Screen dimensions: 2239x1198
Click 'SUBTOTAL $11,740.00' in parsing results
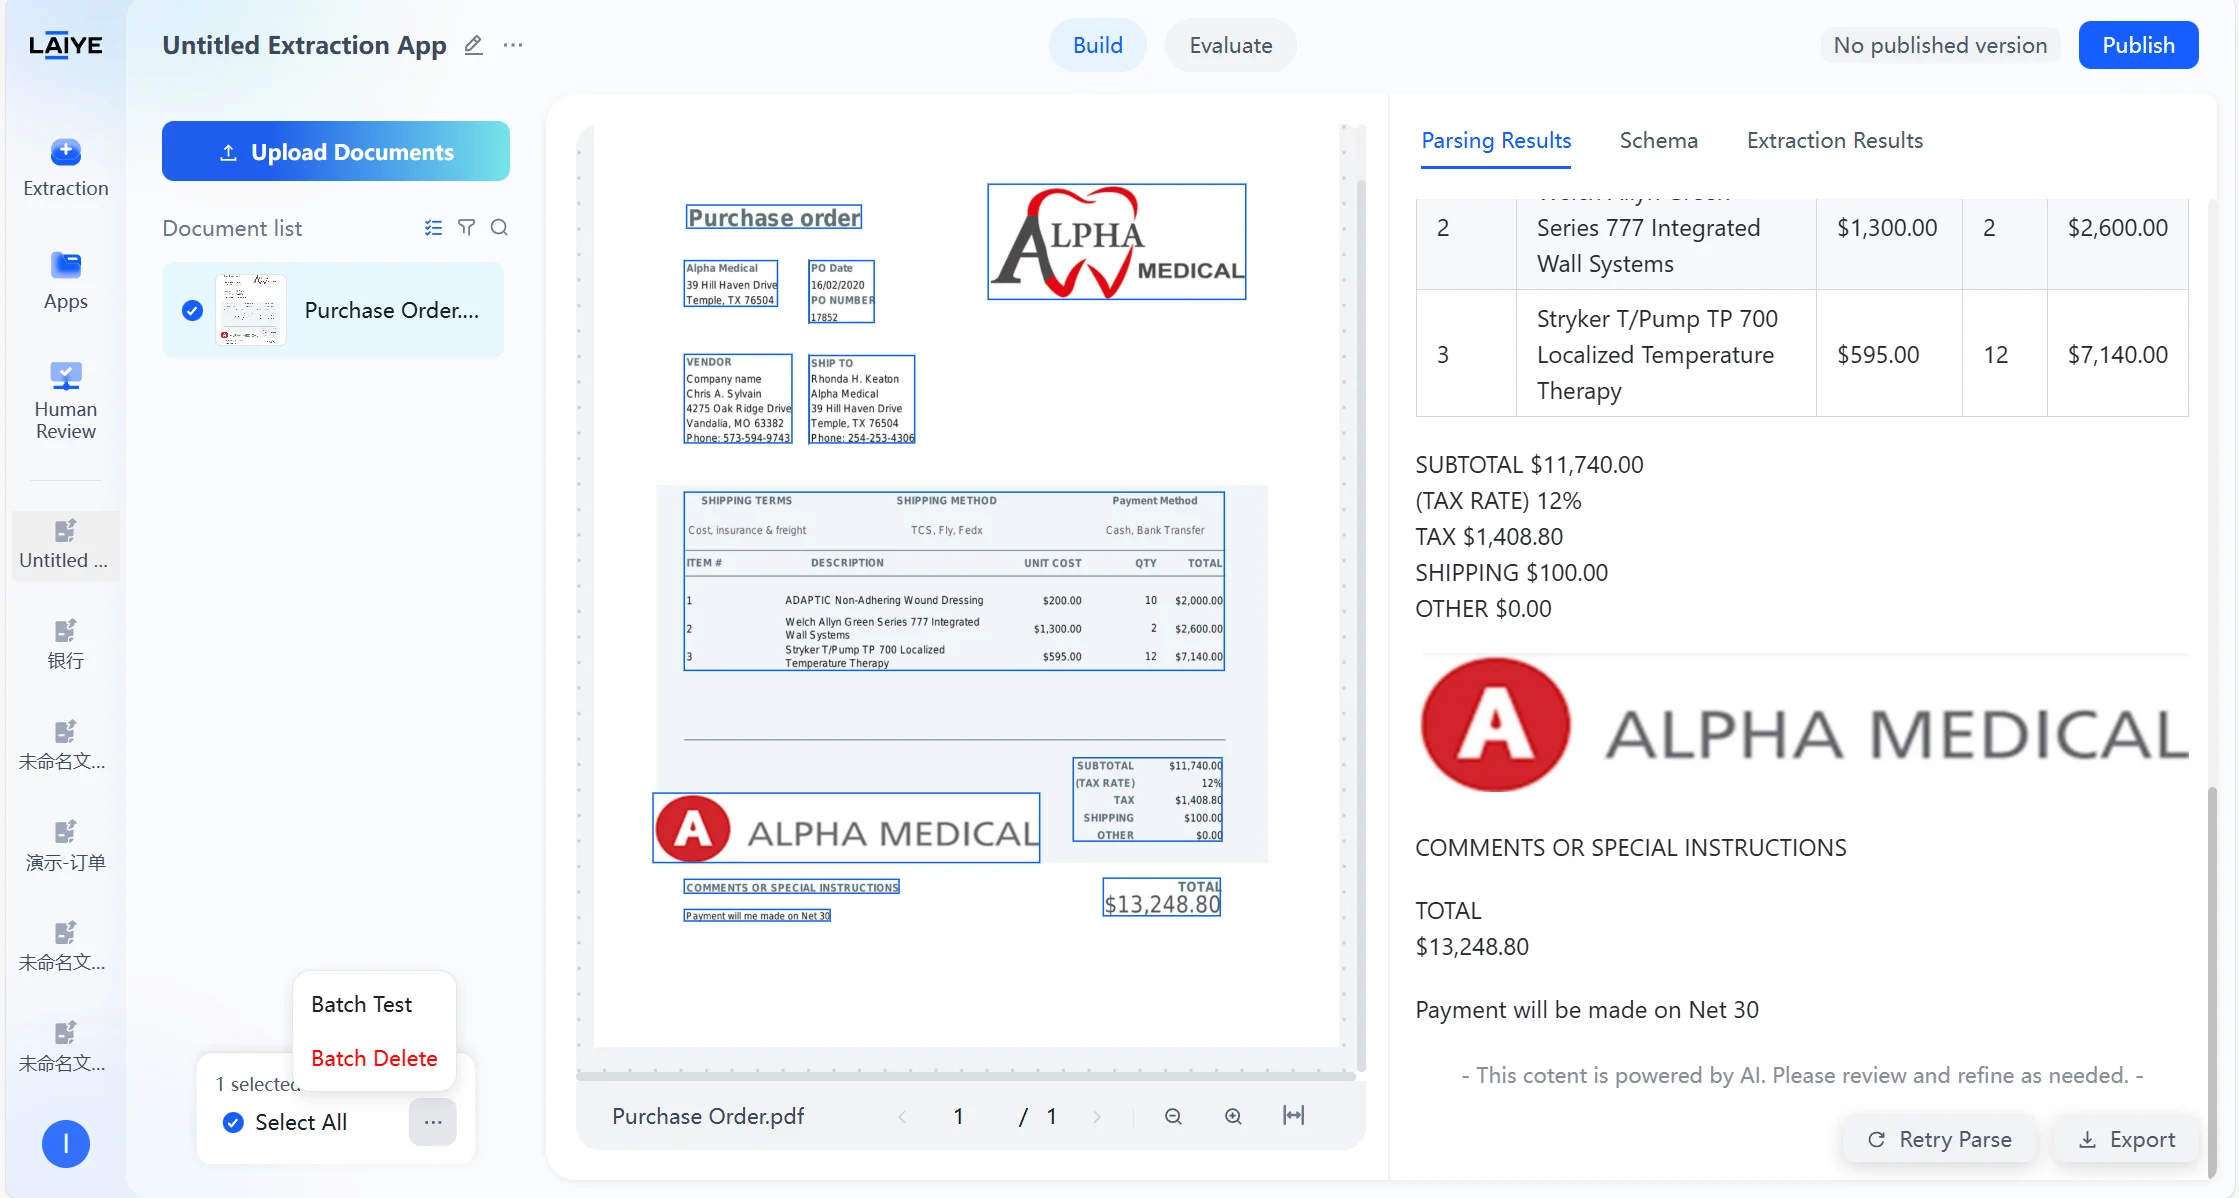(1529, 465)
